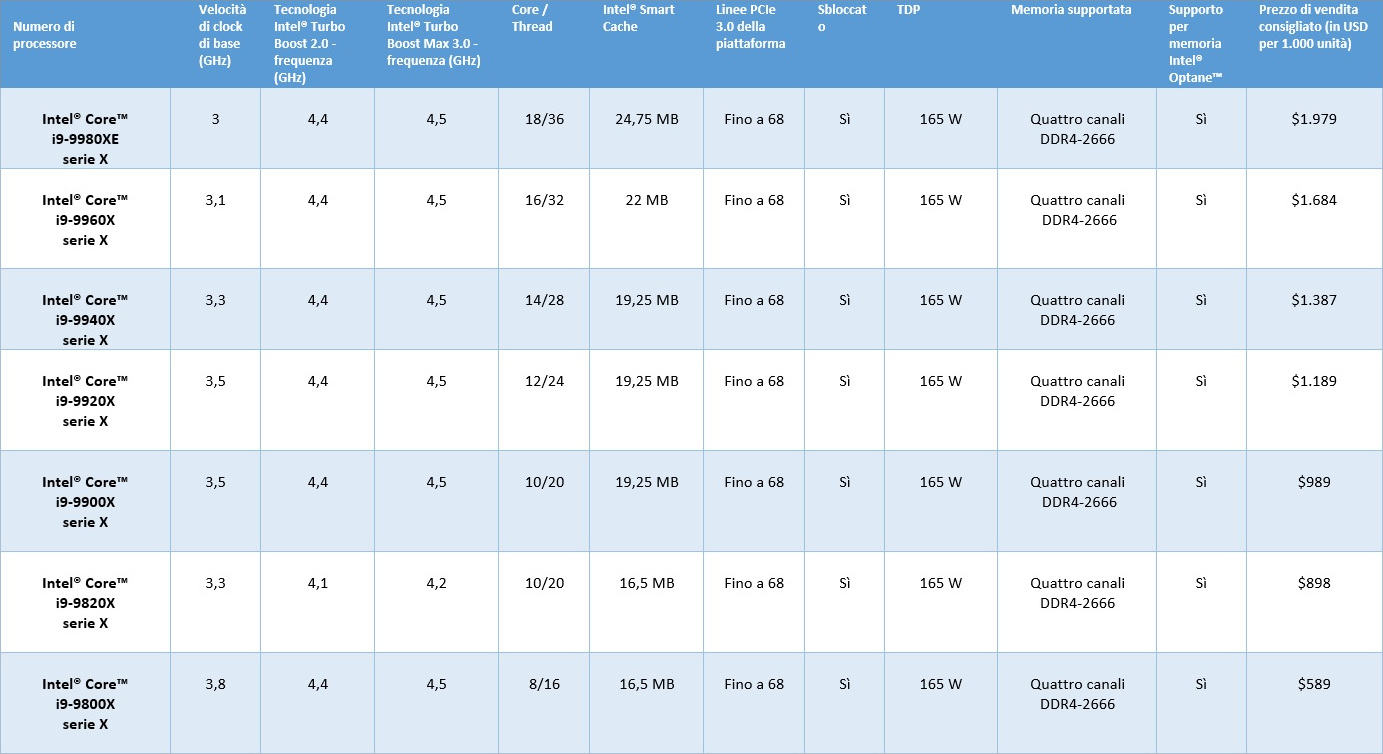
Task: Click the 14/28 core/thread value
Action: tap(544, 300)
